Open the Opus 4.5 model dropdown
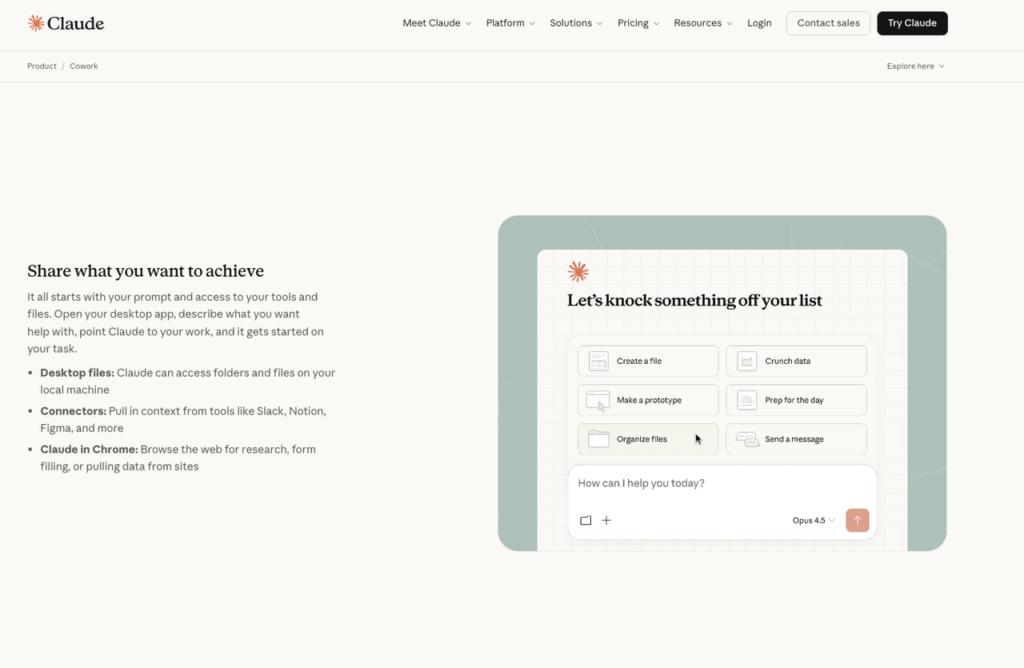 tap(813, 520)
